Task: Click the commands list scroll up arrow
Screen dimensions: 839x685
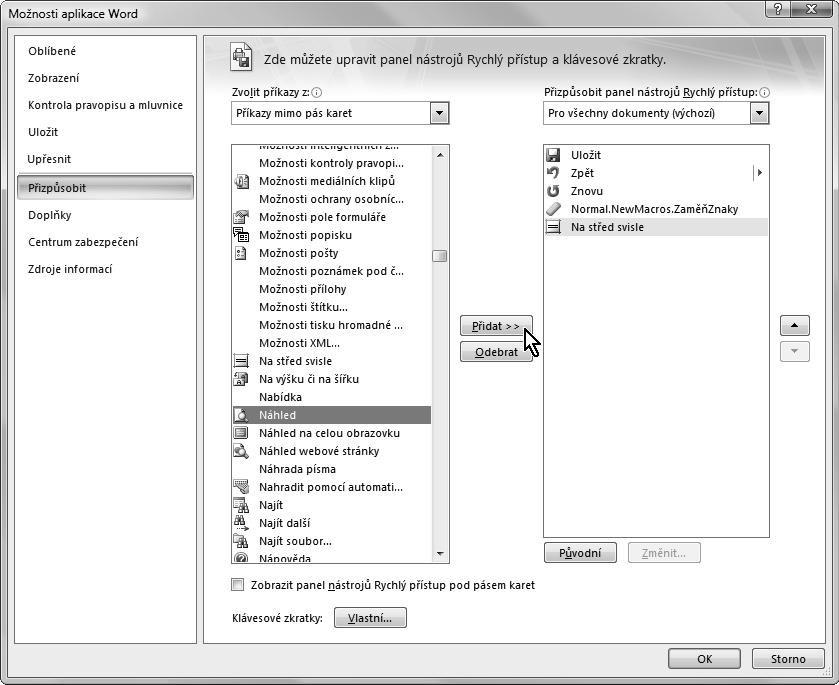Action: (x=440, y=155)
